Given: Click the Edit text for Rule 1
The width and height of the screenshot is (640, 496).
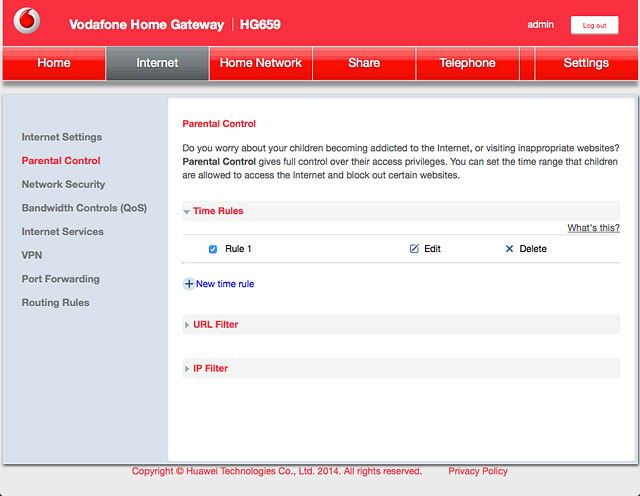Looking at the screenshot, I should coord(432,249).
